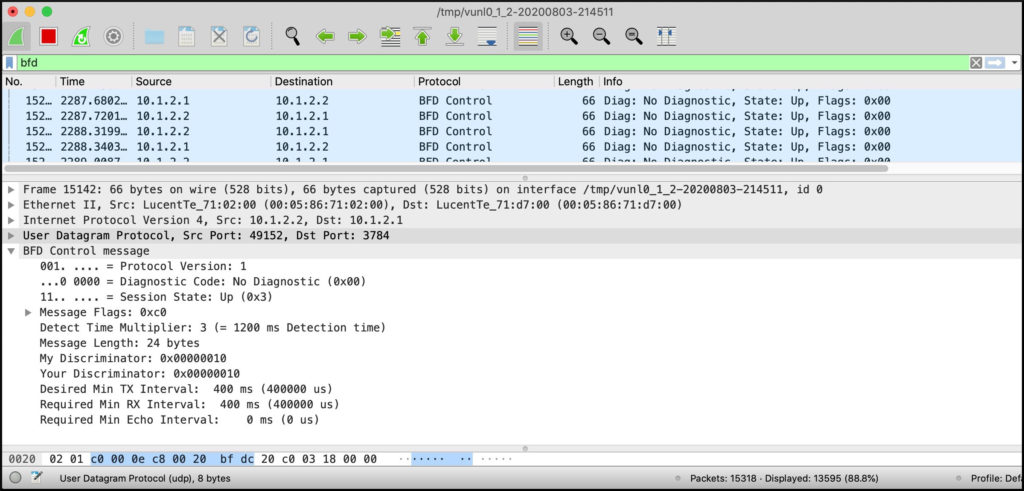Expand the Frame 15142 details

click(11, 189)
